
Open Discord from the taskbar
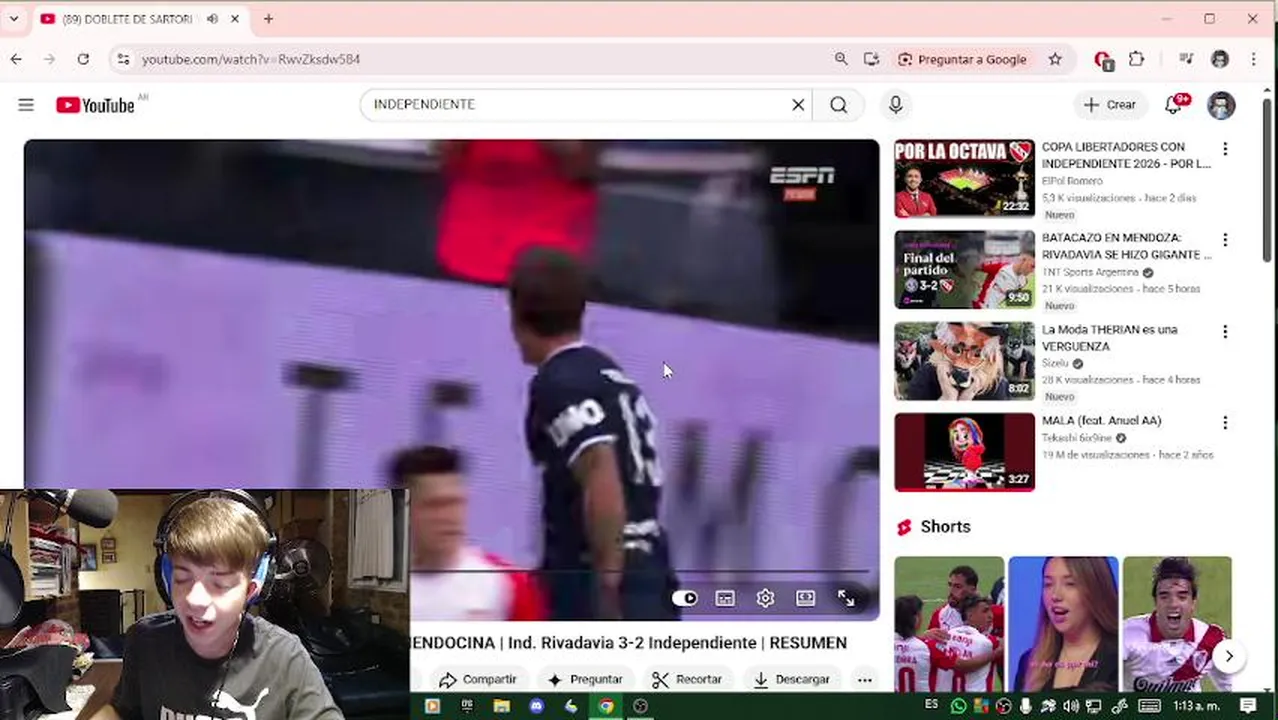click(x=536, y=706)
